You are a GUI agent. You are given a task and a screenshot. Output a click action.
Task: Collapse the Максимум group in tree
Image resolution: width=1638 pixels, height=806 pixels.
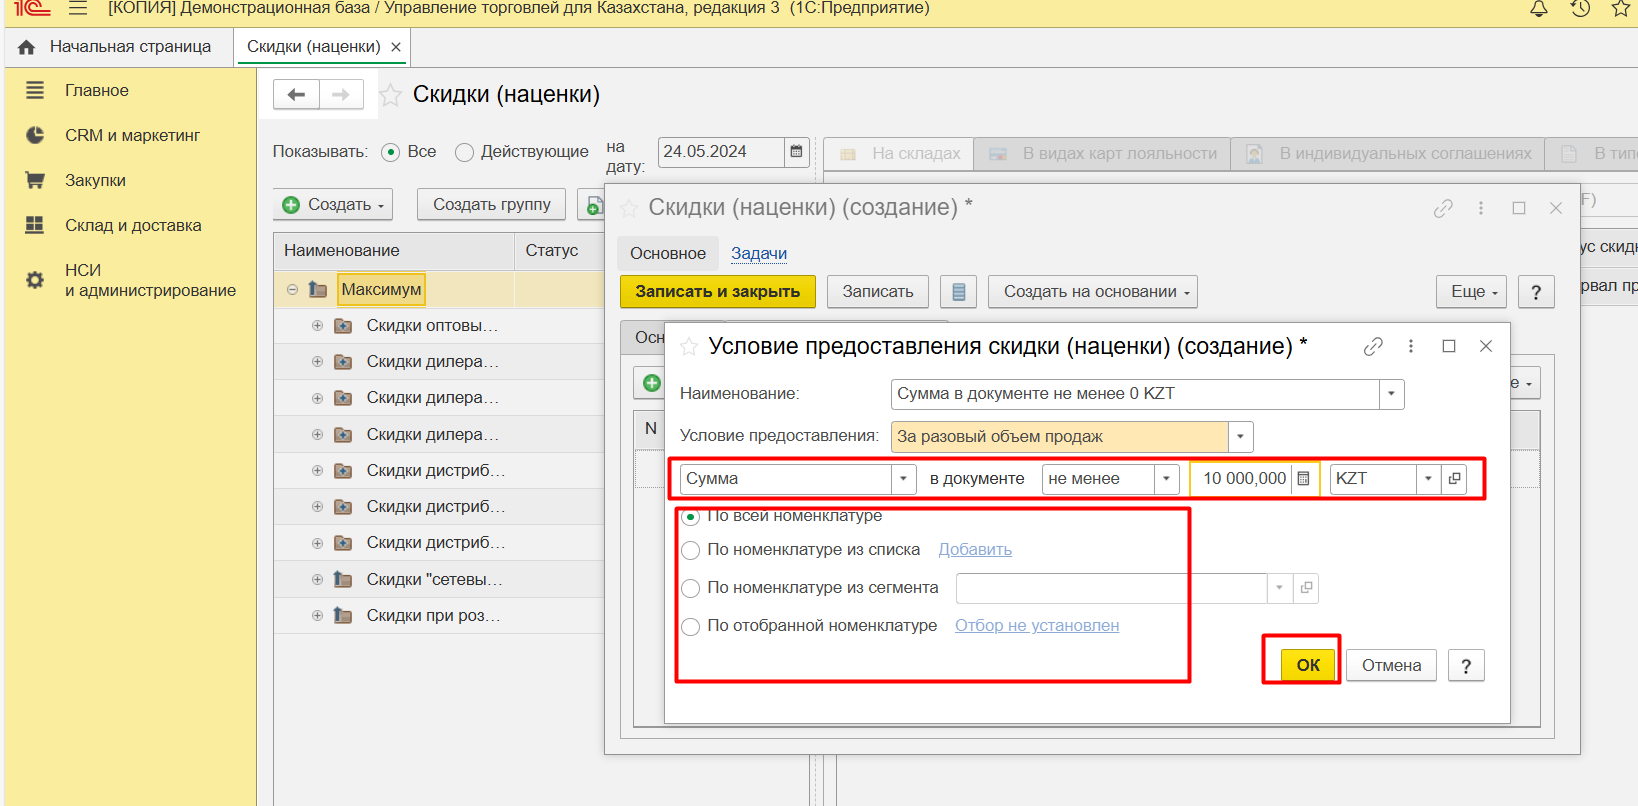click(292, 290)
